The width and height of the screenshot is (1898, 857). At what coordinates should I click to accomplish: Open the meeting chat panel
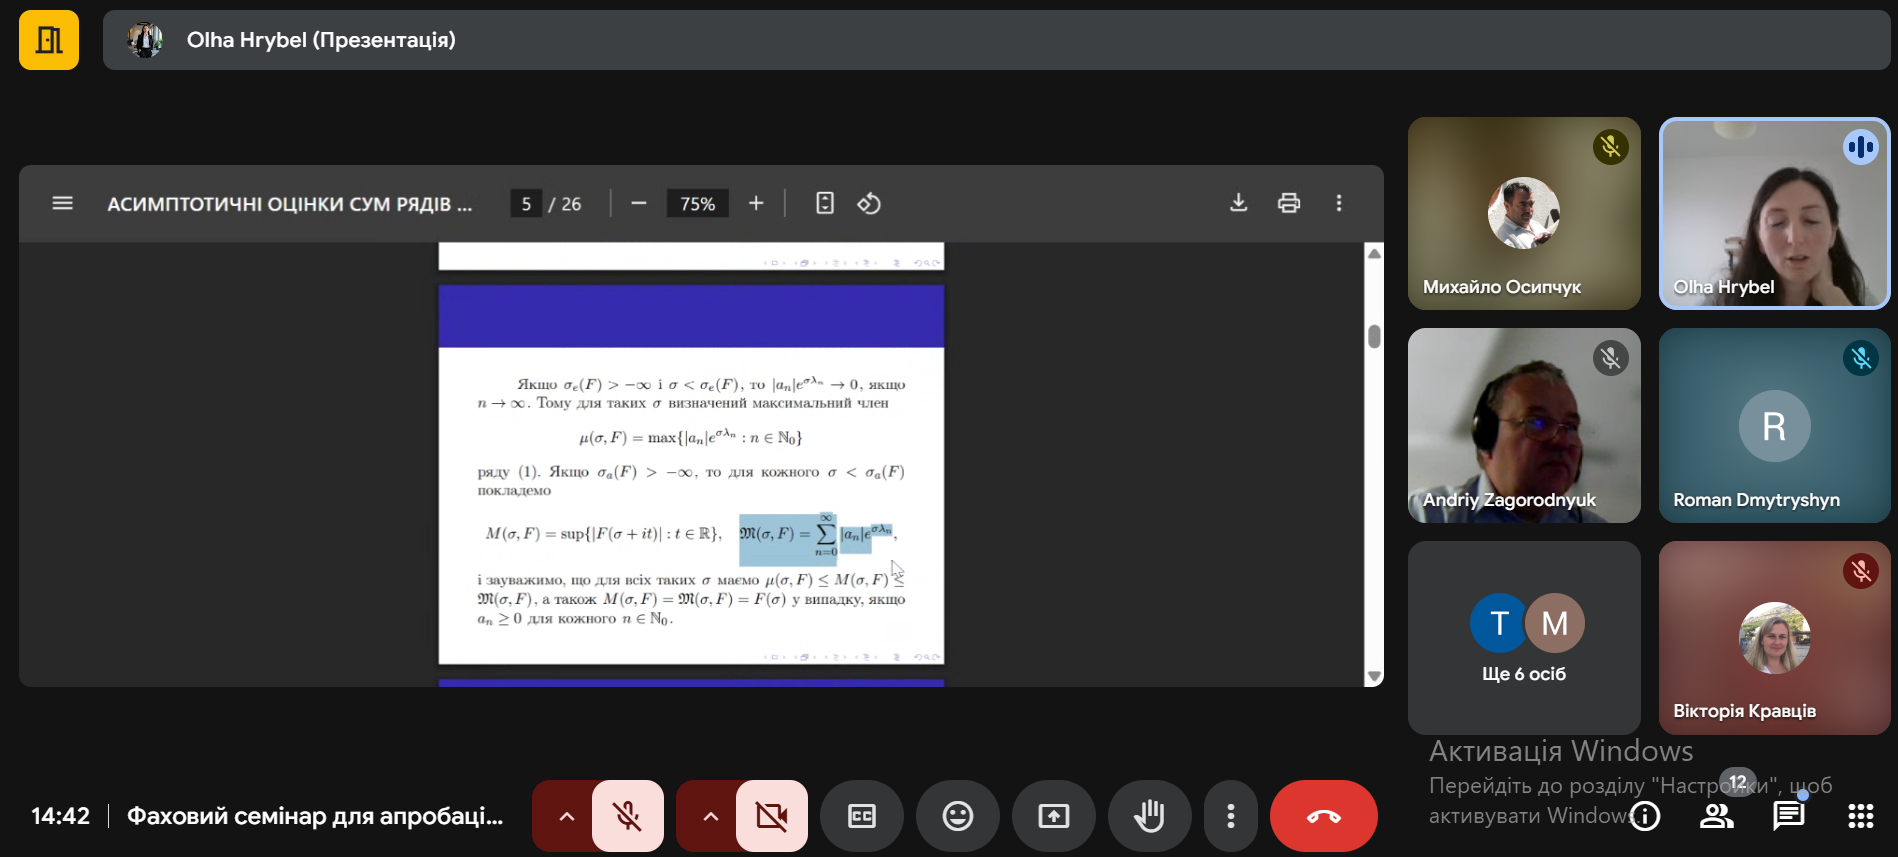point(1788,816)
